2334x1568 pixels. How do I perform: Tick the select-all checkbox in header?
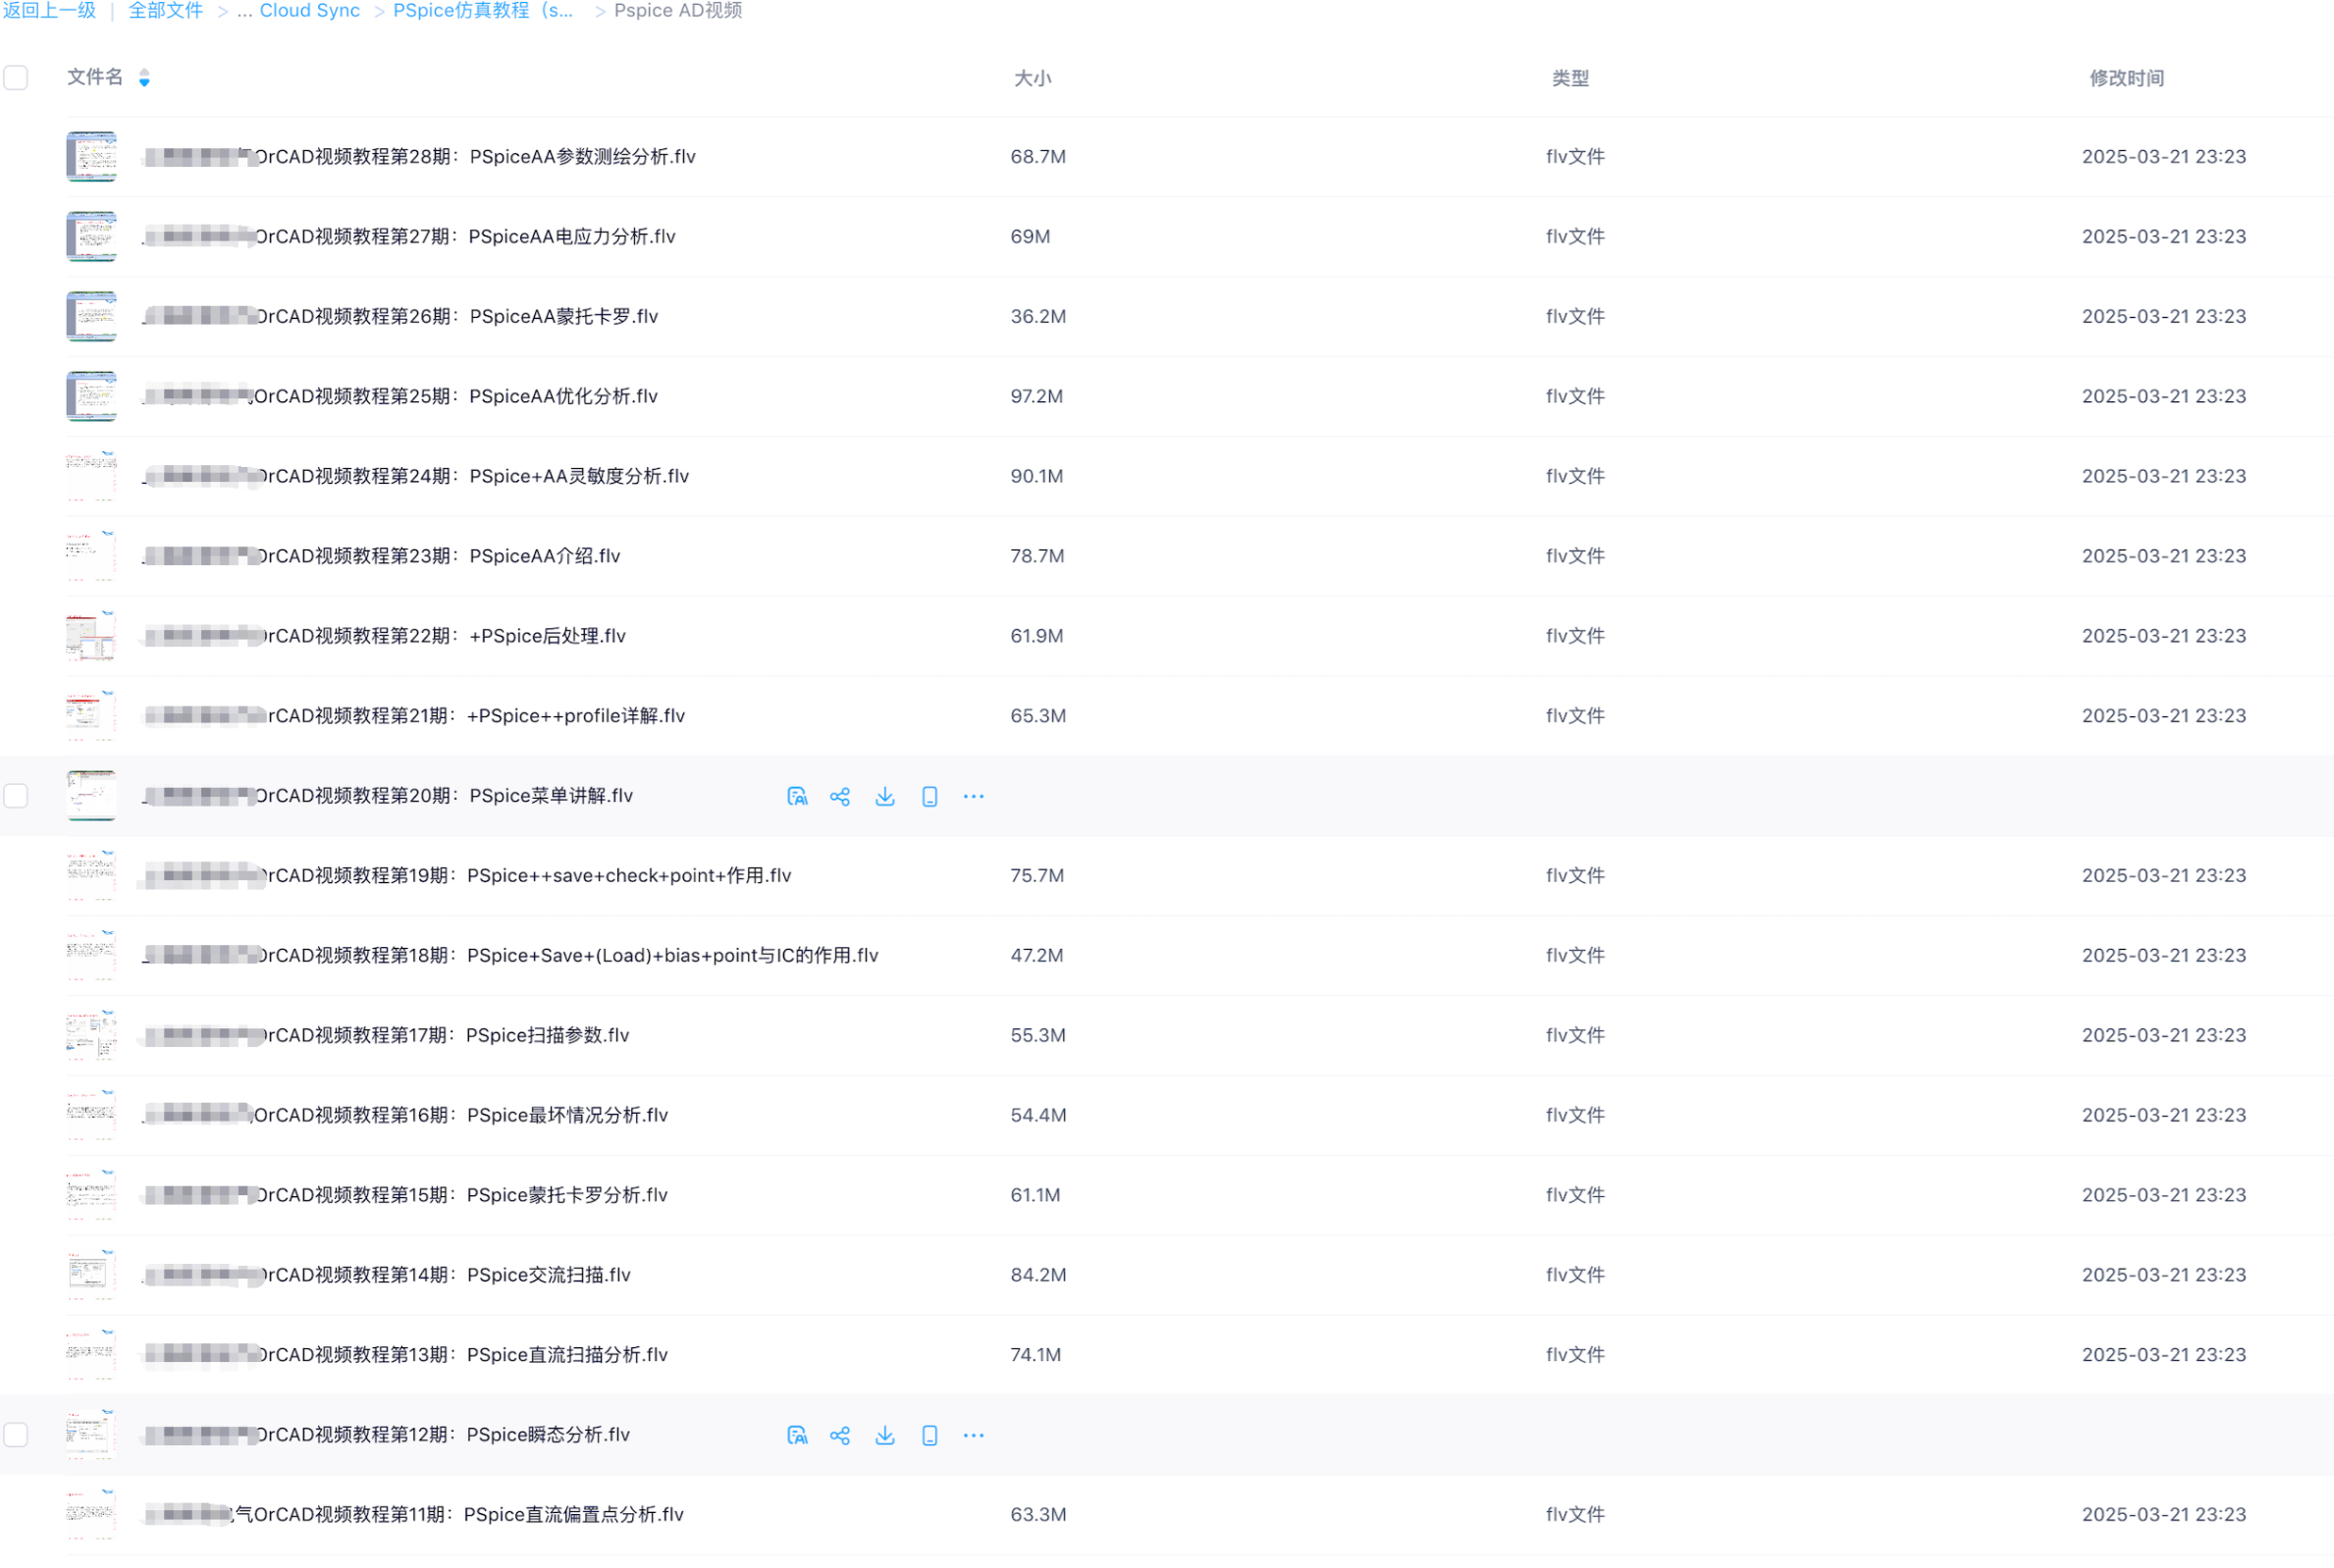16,77
